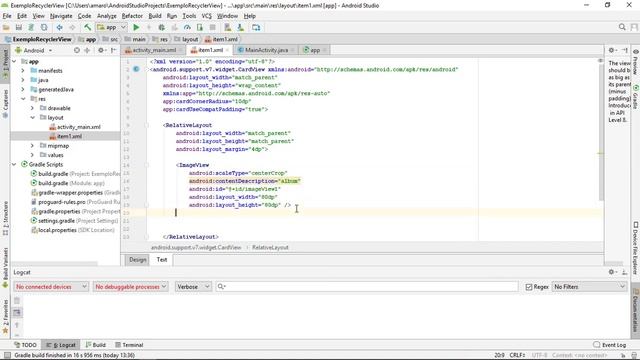Expand the java folder
This screenshot has height=360, width=640.
click(x=23, y=80)
